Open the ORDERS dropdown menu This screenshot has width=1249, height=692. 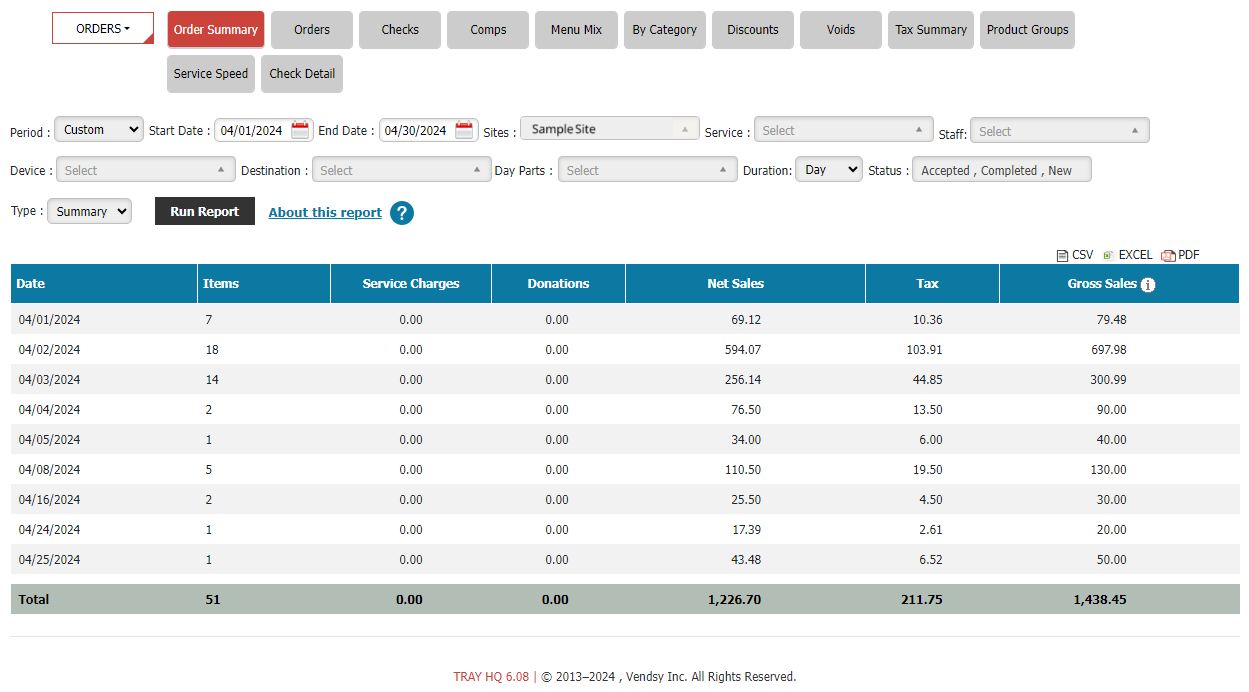pos(103,29)
